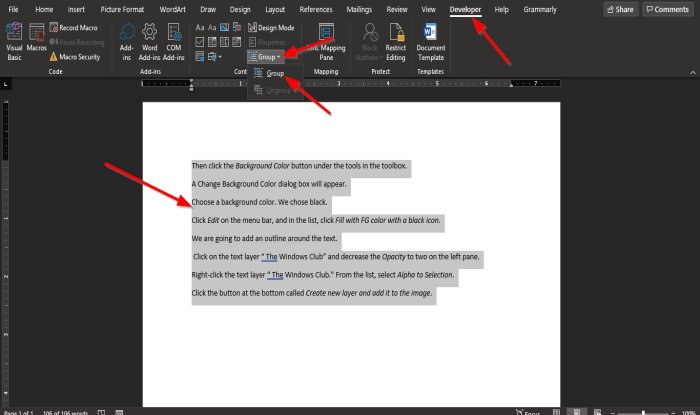This screenshot has width=700, height=415.
Task: Click the Macros icon
Action: pos(38,45)
